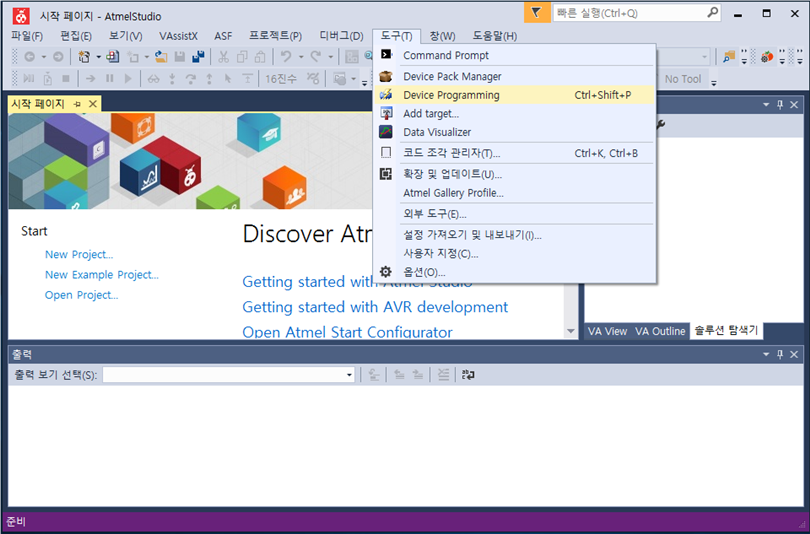Toggle pin on the Start Page tab
The height and width of the screenshot is (534, 810).
click(x=77, y=104)
